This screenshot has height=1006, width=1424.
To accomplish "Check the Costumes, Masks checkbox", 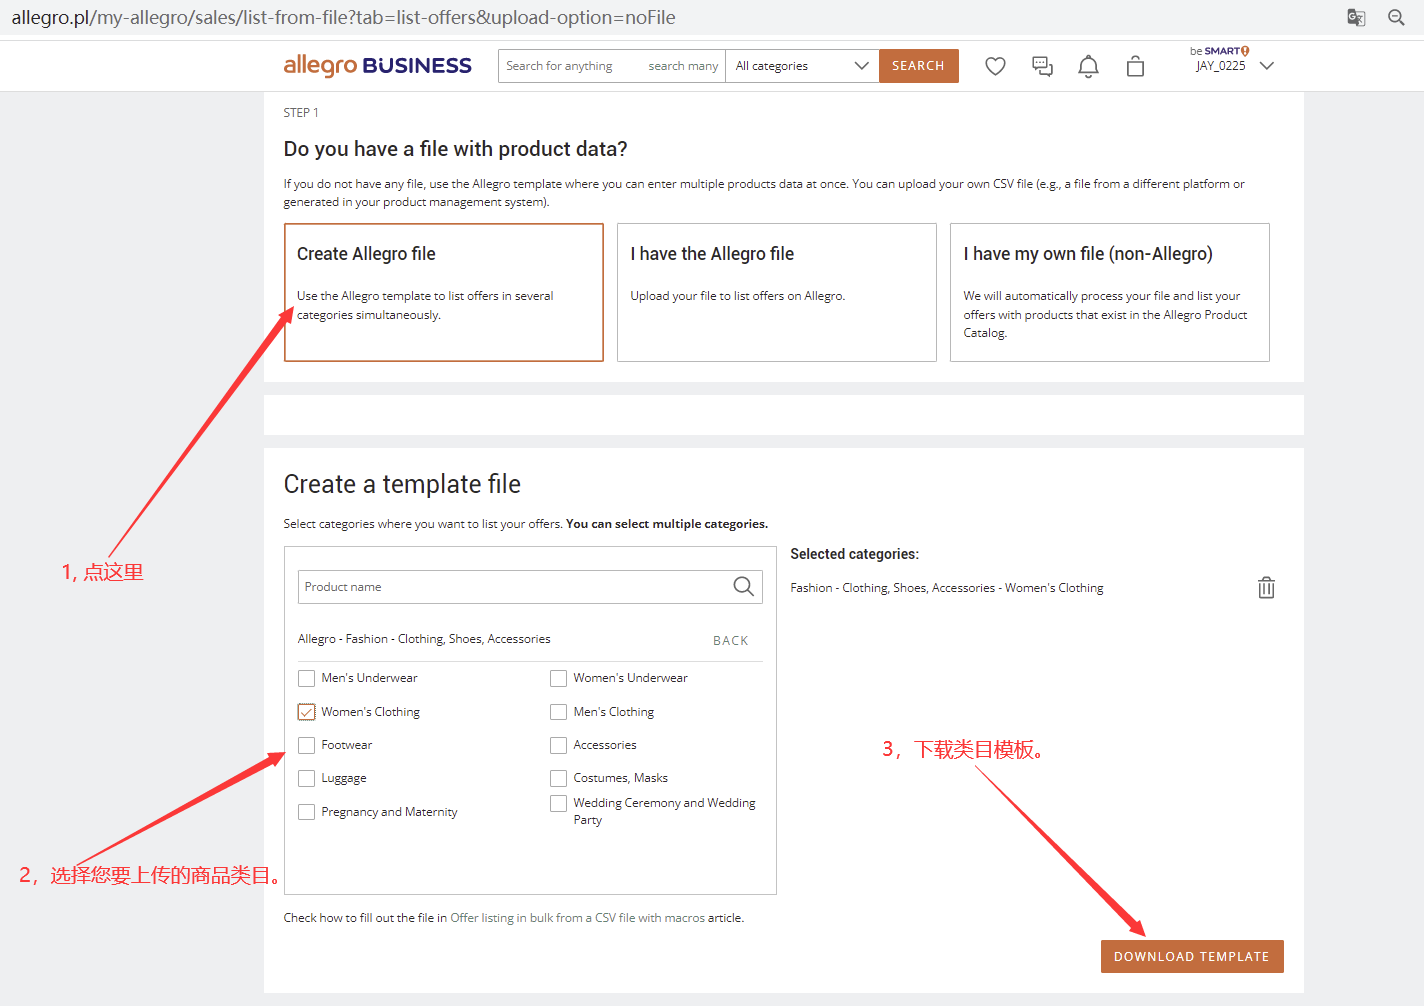I will [x=558, y=778].
